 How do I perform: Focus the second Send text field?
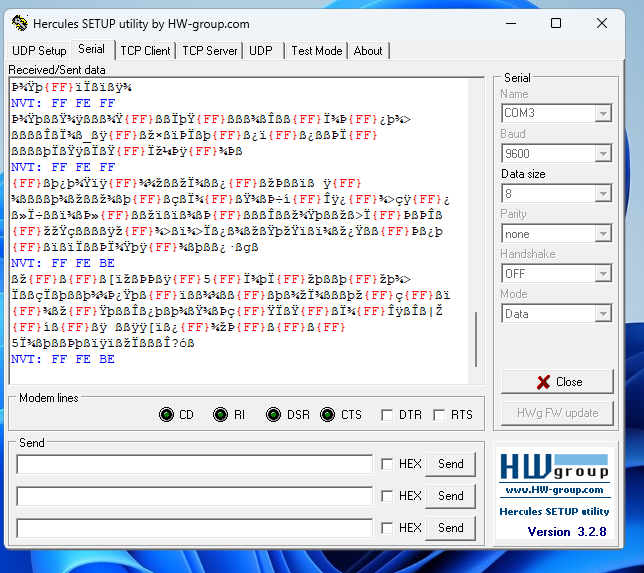tap(195, 496)
